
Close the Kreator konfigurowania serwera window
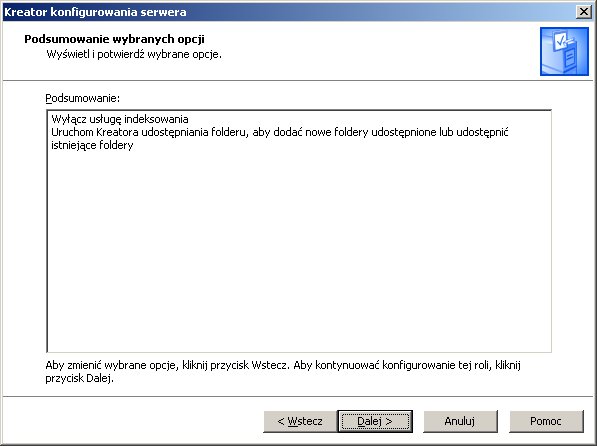coord(584,12)
